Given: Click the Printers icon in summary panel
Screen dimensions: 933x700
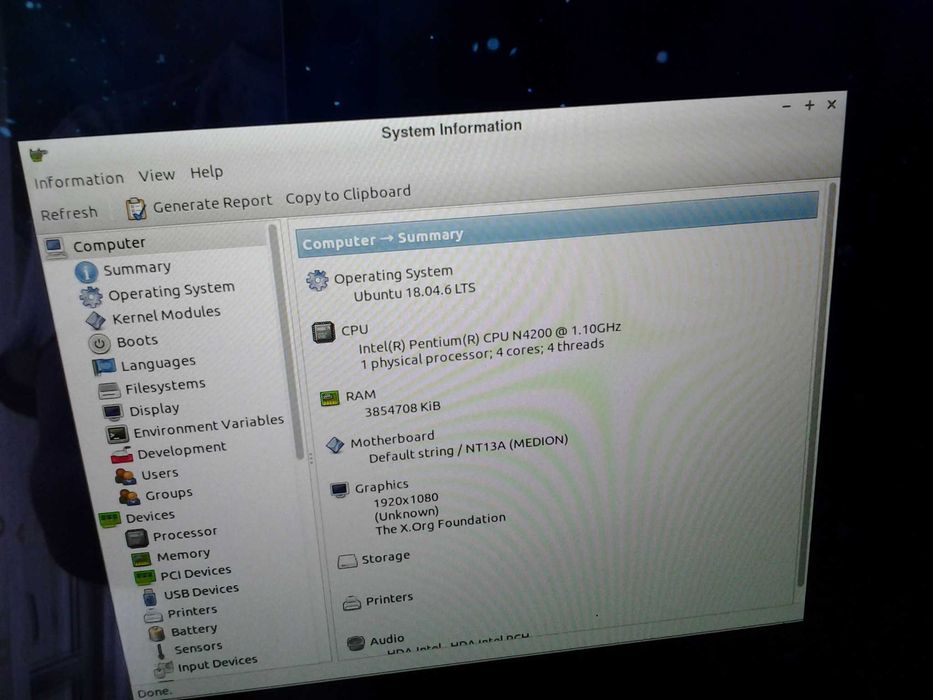Looking at the screenshot, I should click(352, 603).
